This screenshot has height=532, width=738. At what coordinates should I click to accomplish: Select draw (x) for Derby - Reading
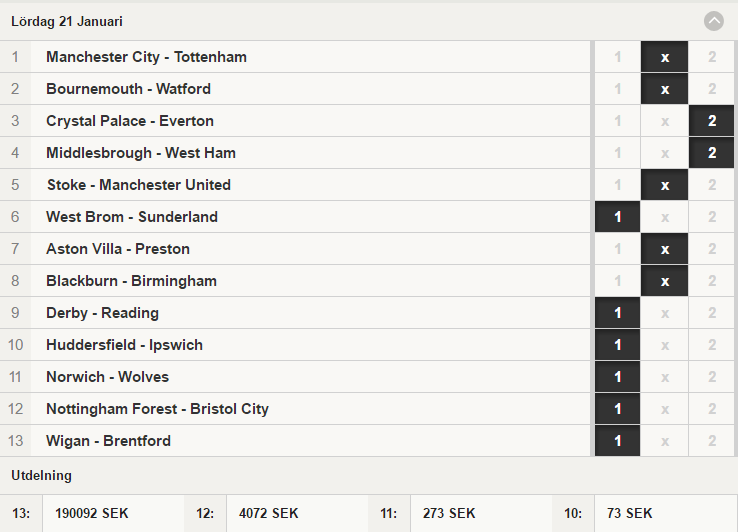coord(665,313)
